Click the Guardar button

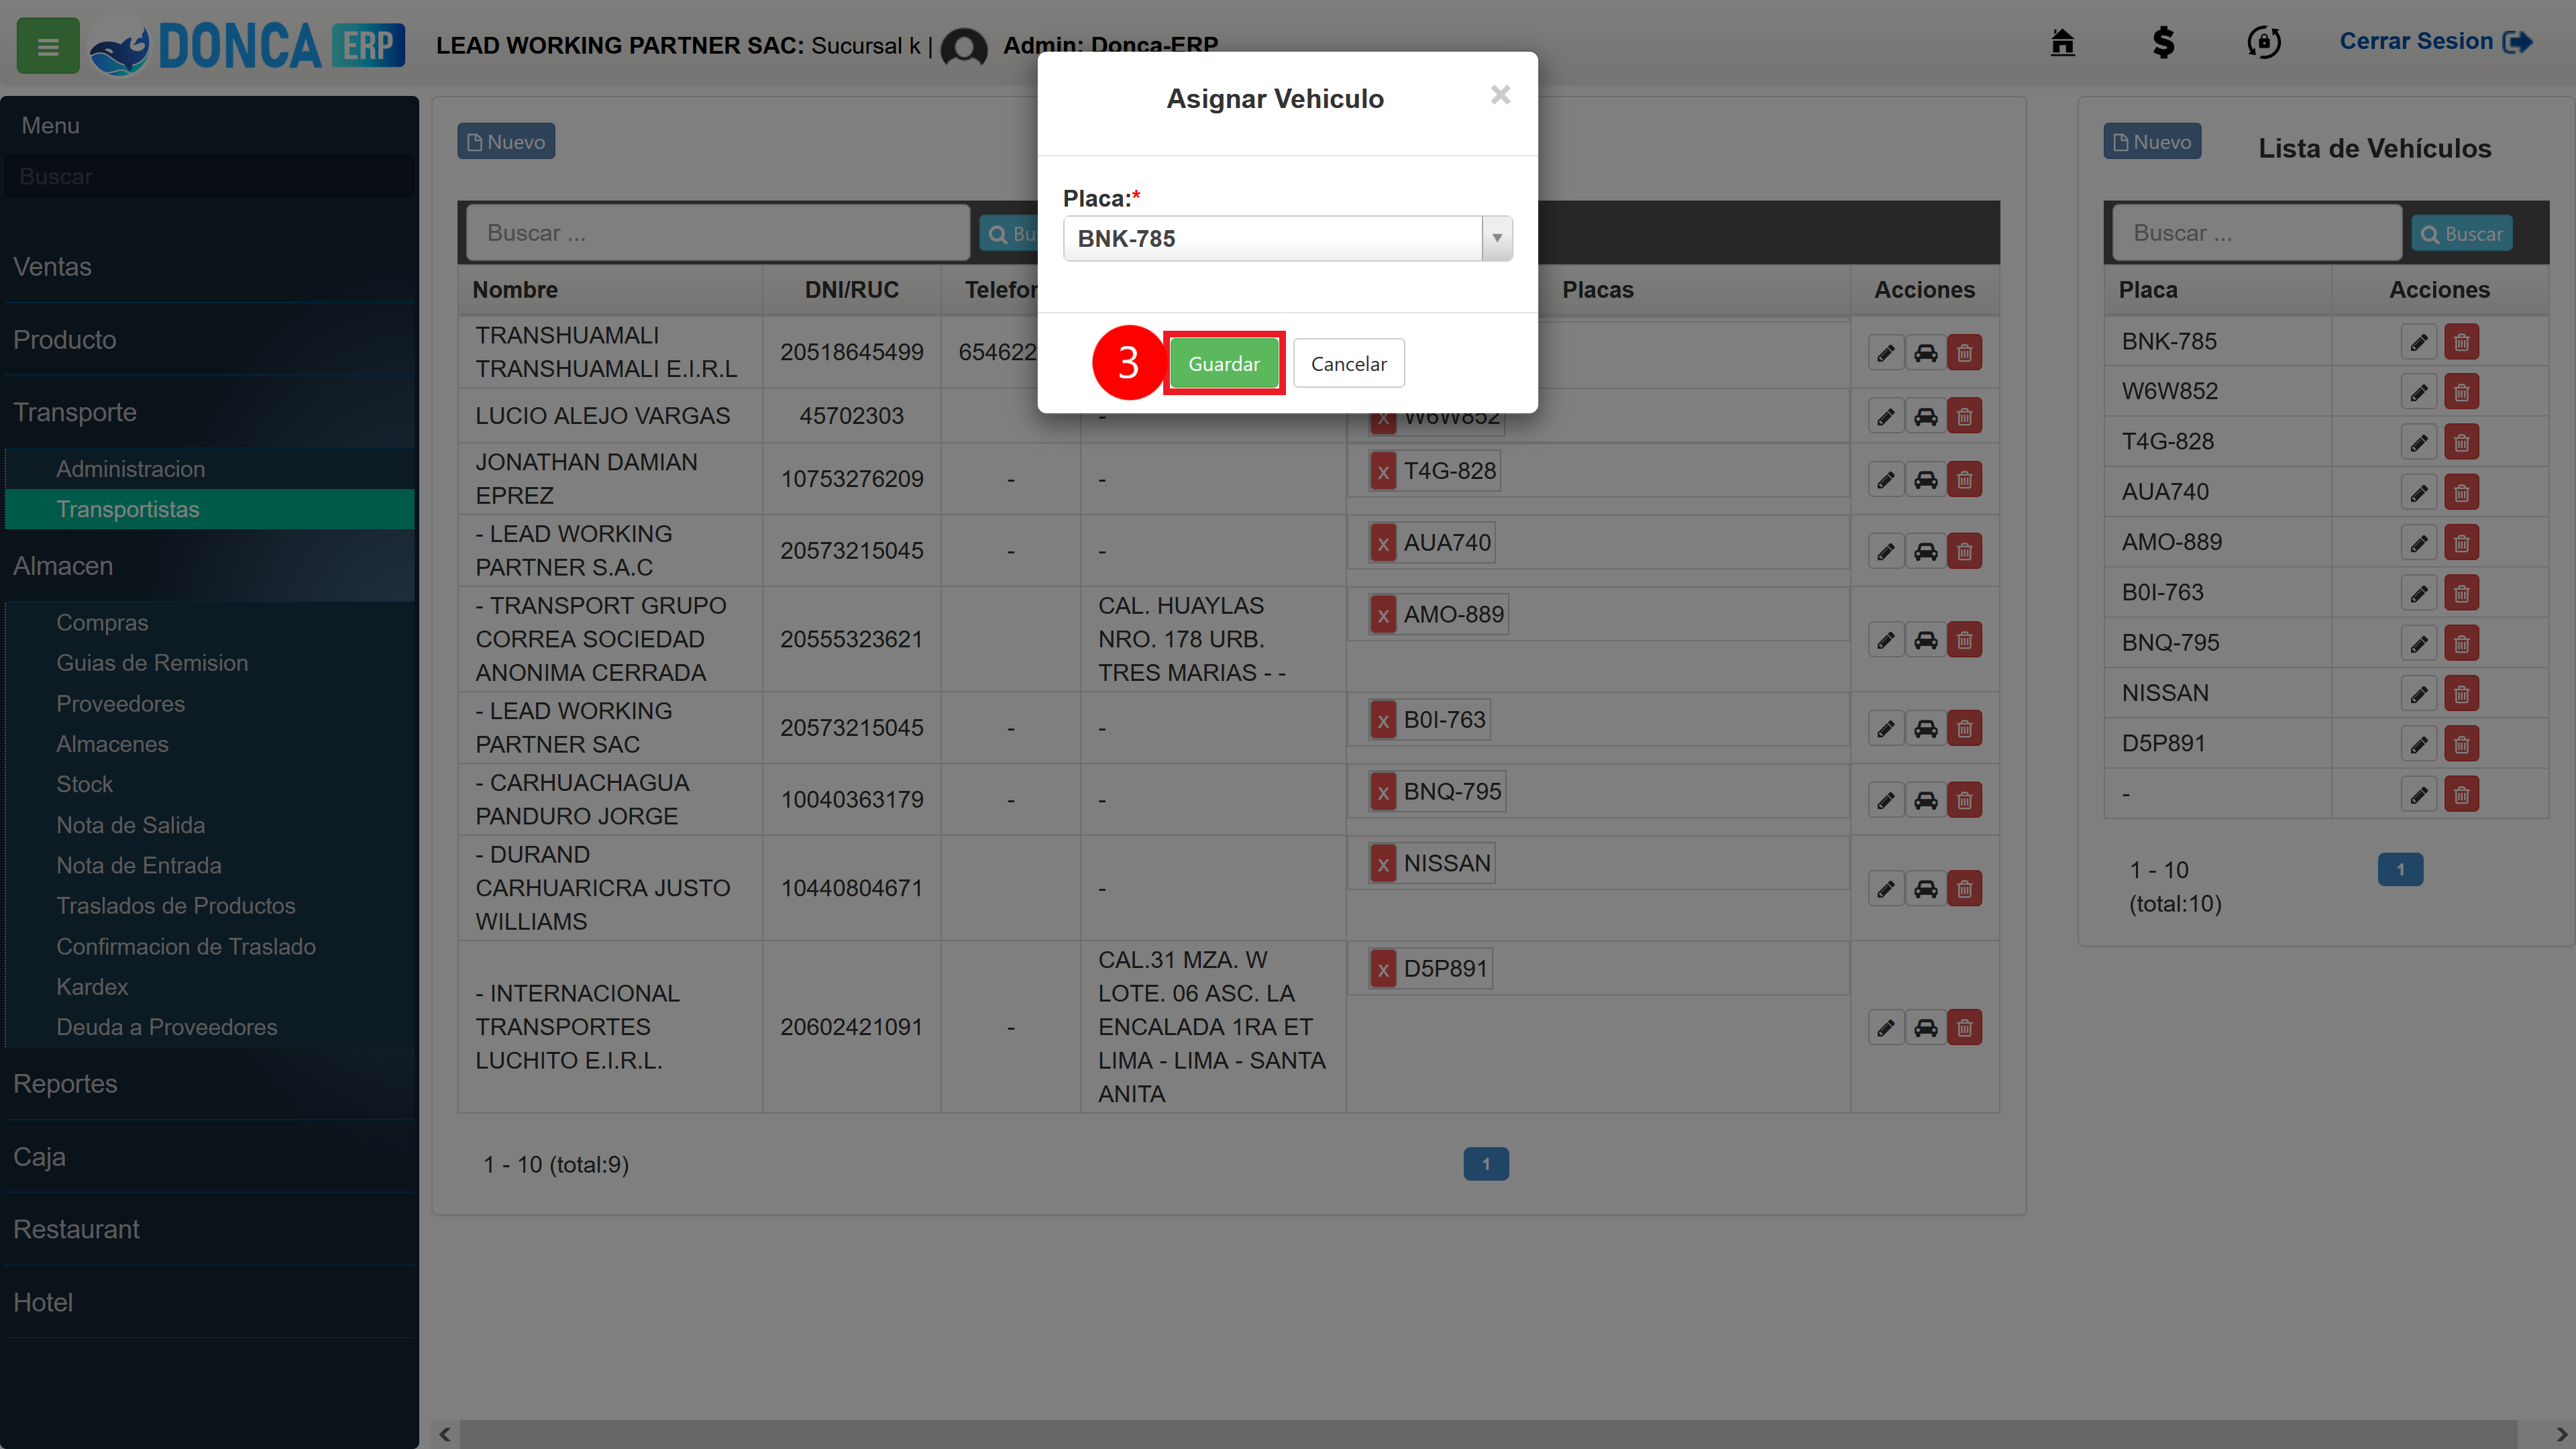pyautogui.click(x=1224, y=363)
